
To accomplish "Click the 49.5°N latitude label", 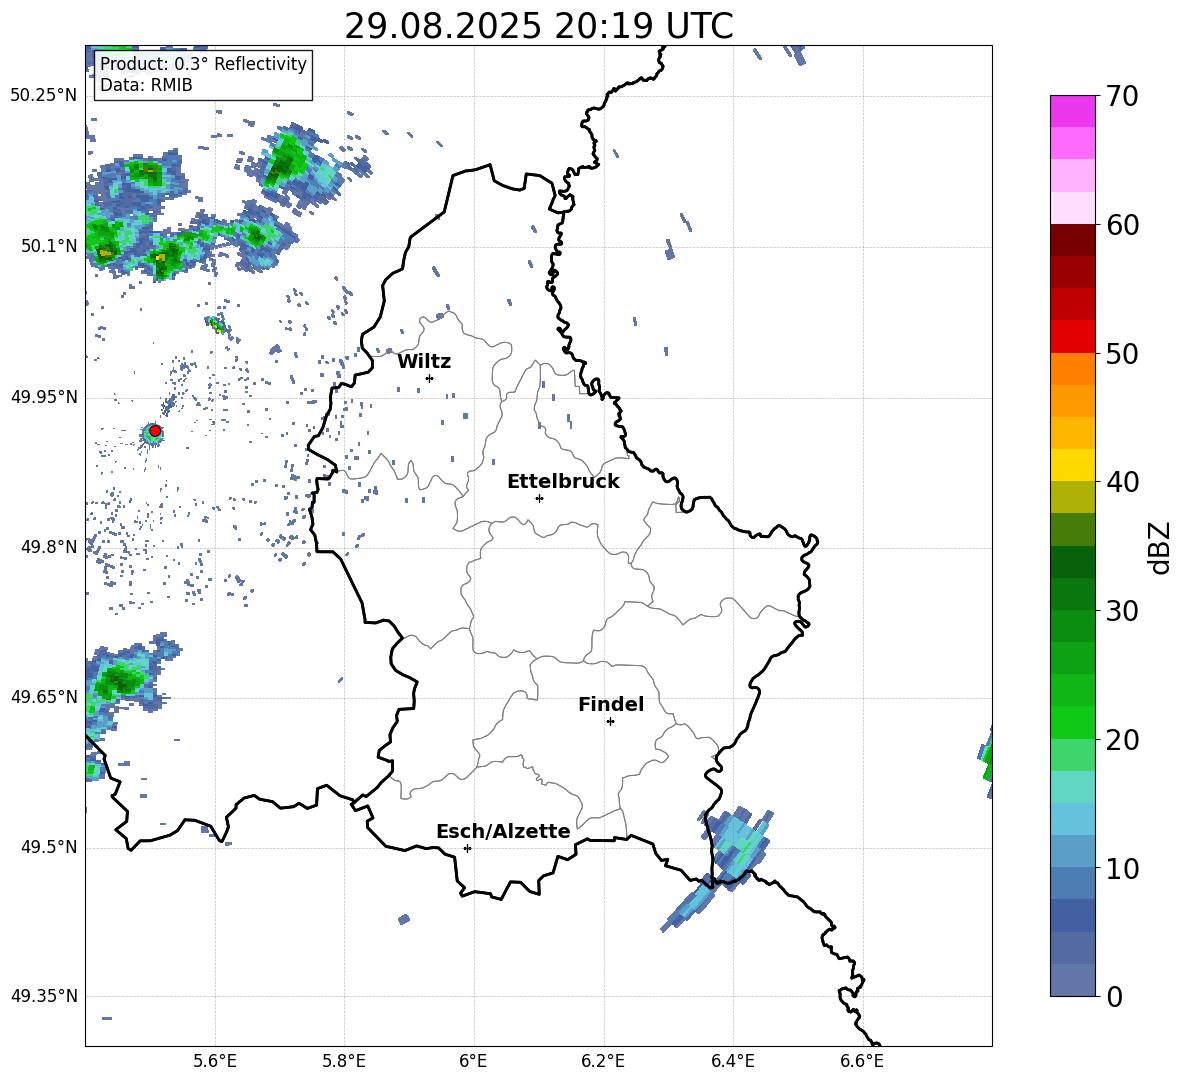I will tap(49, 847).
